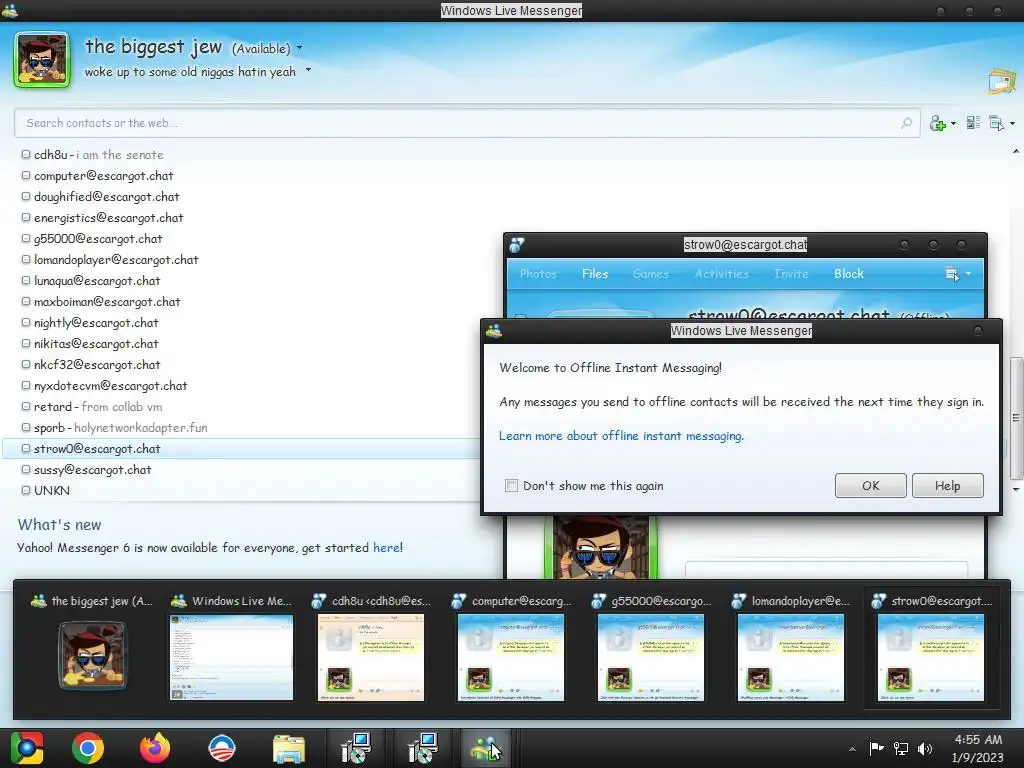Open Games in the conversation toolbar
The image size is (1024, 768).
point(651,274)
